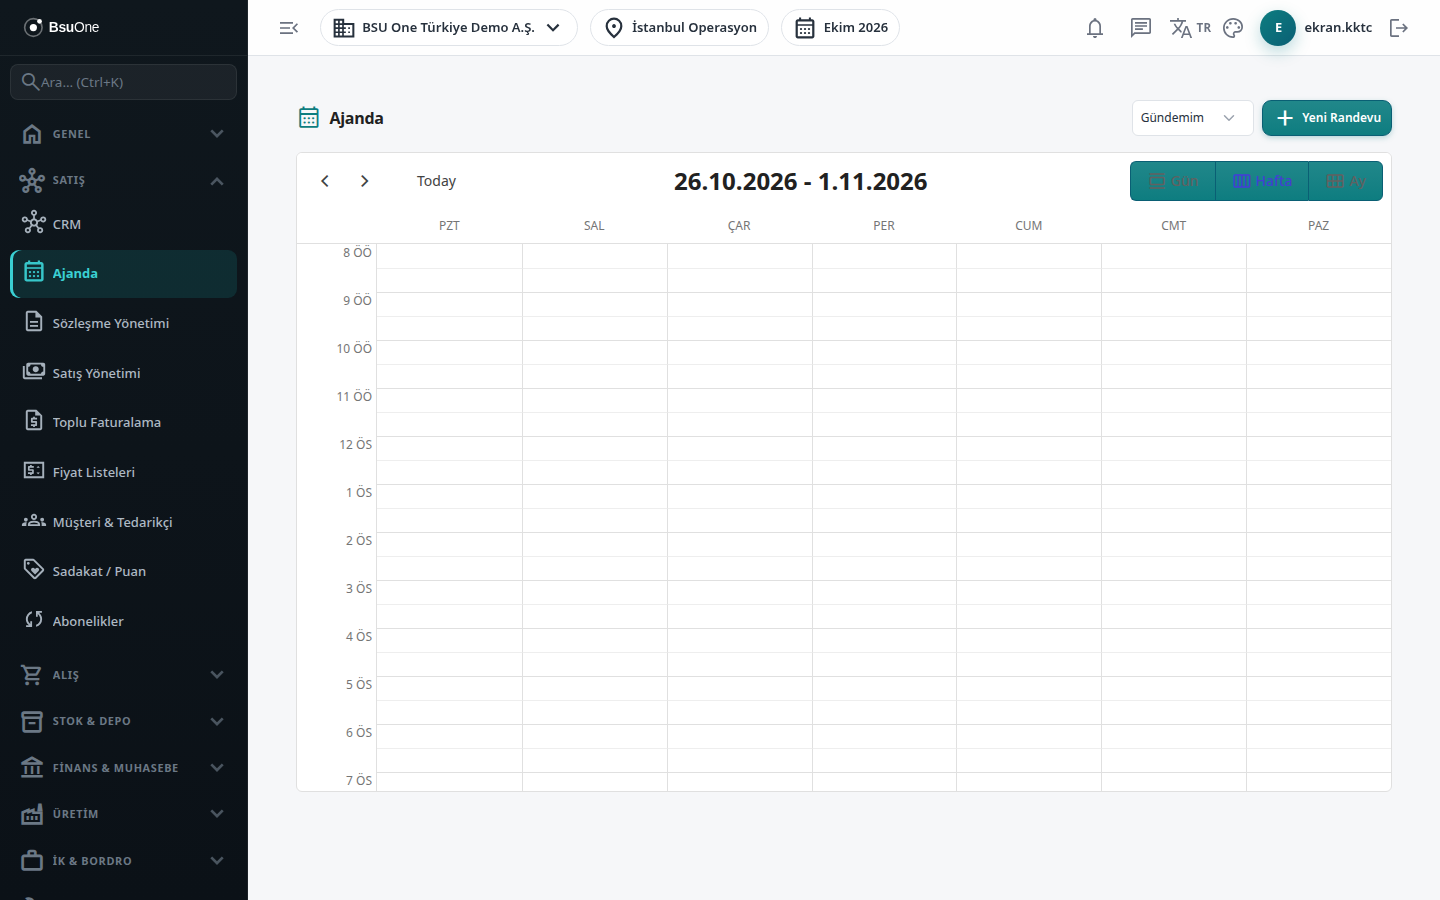Open notifications bell

(x=1095, y=28)
